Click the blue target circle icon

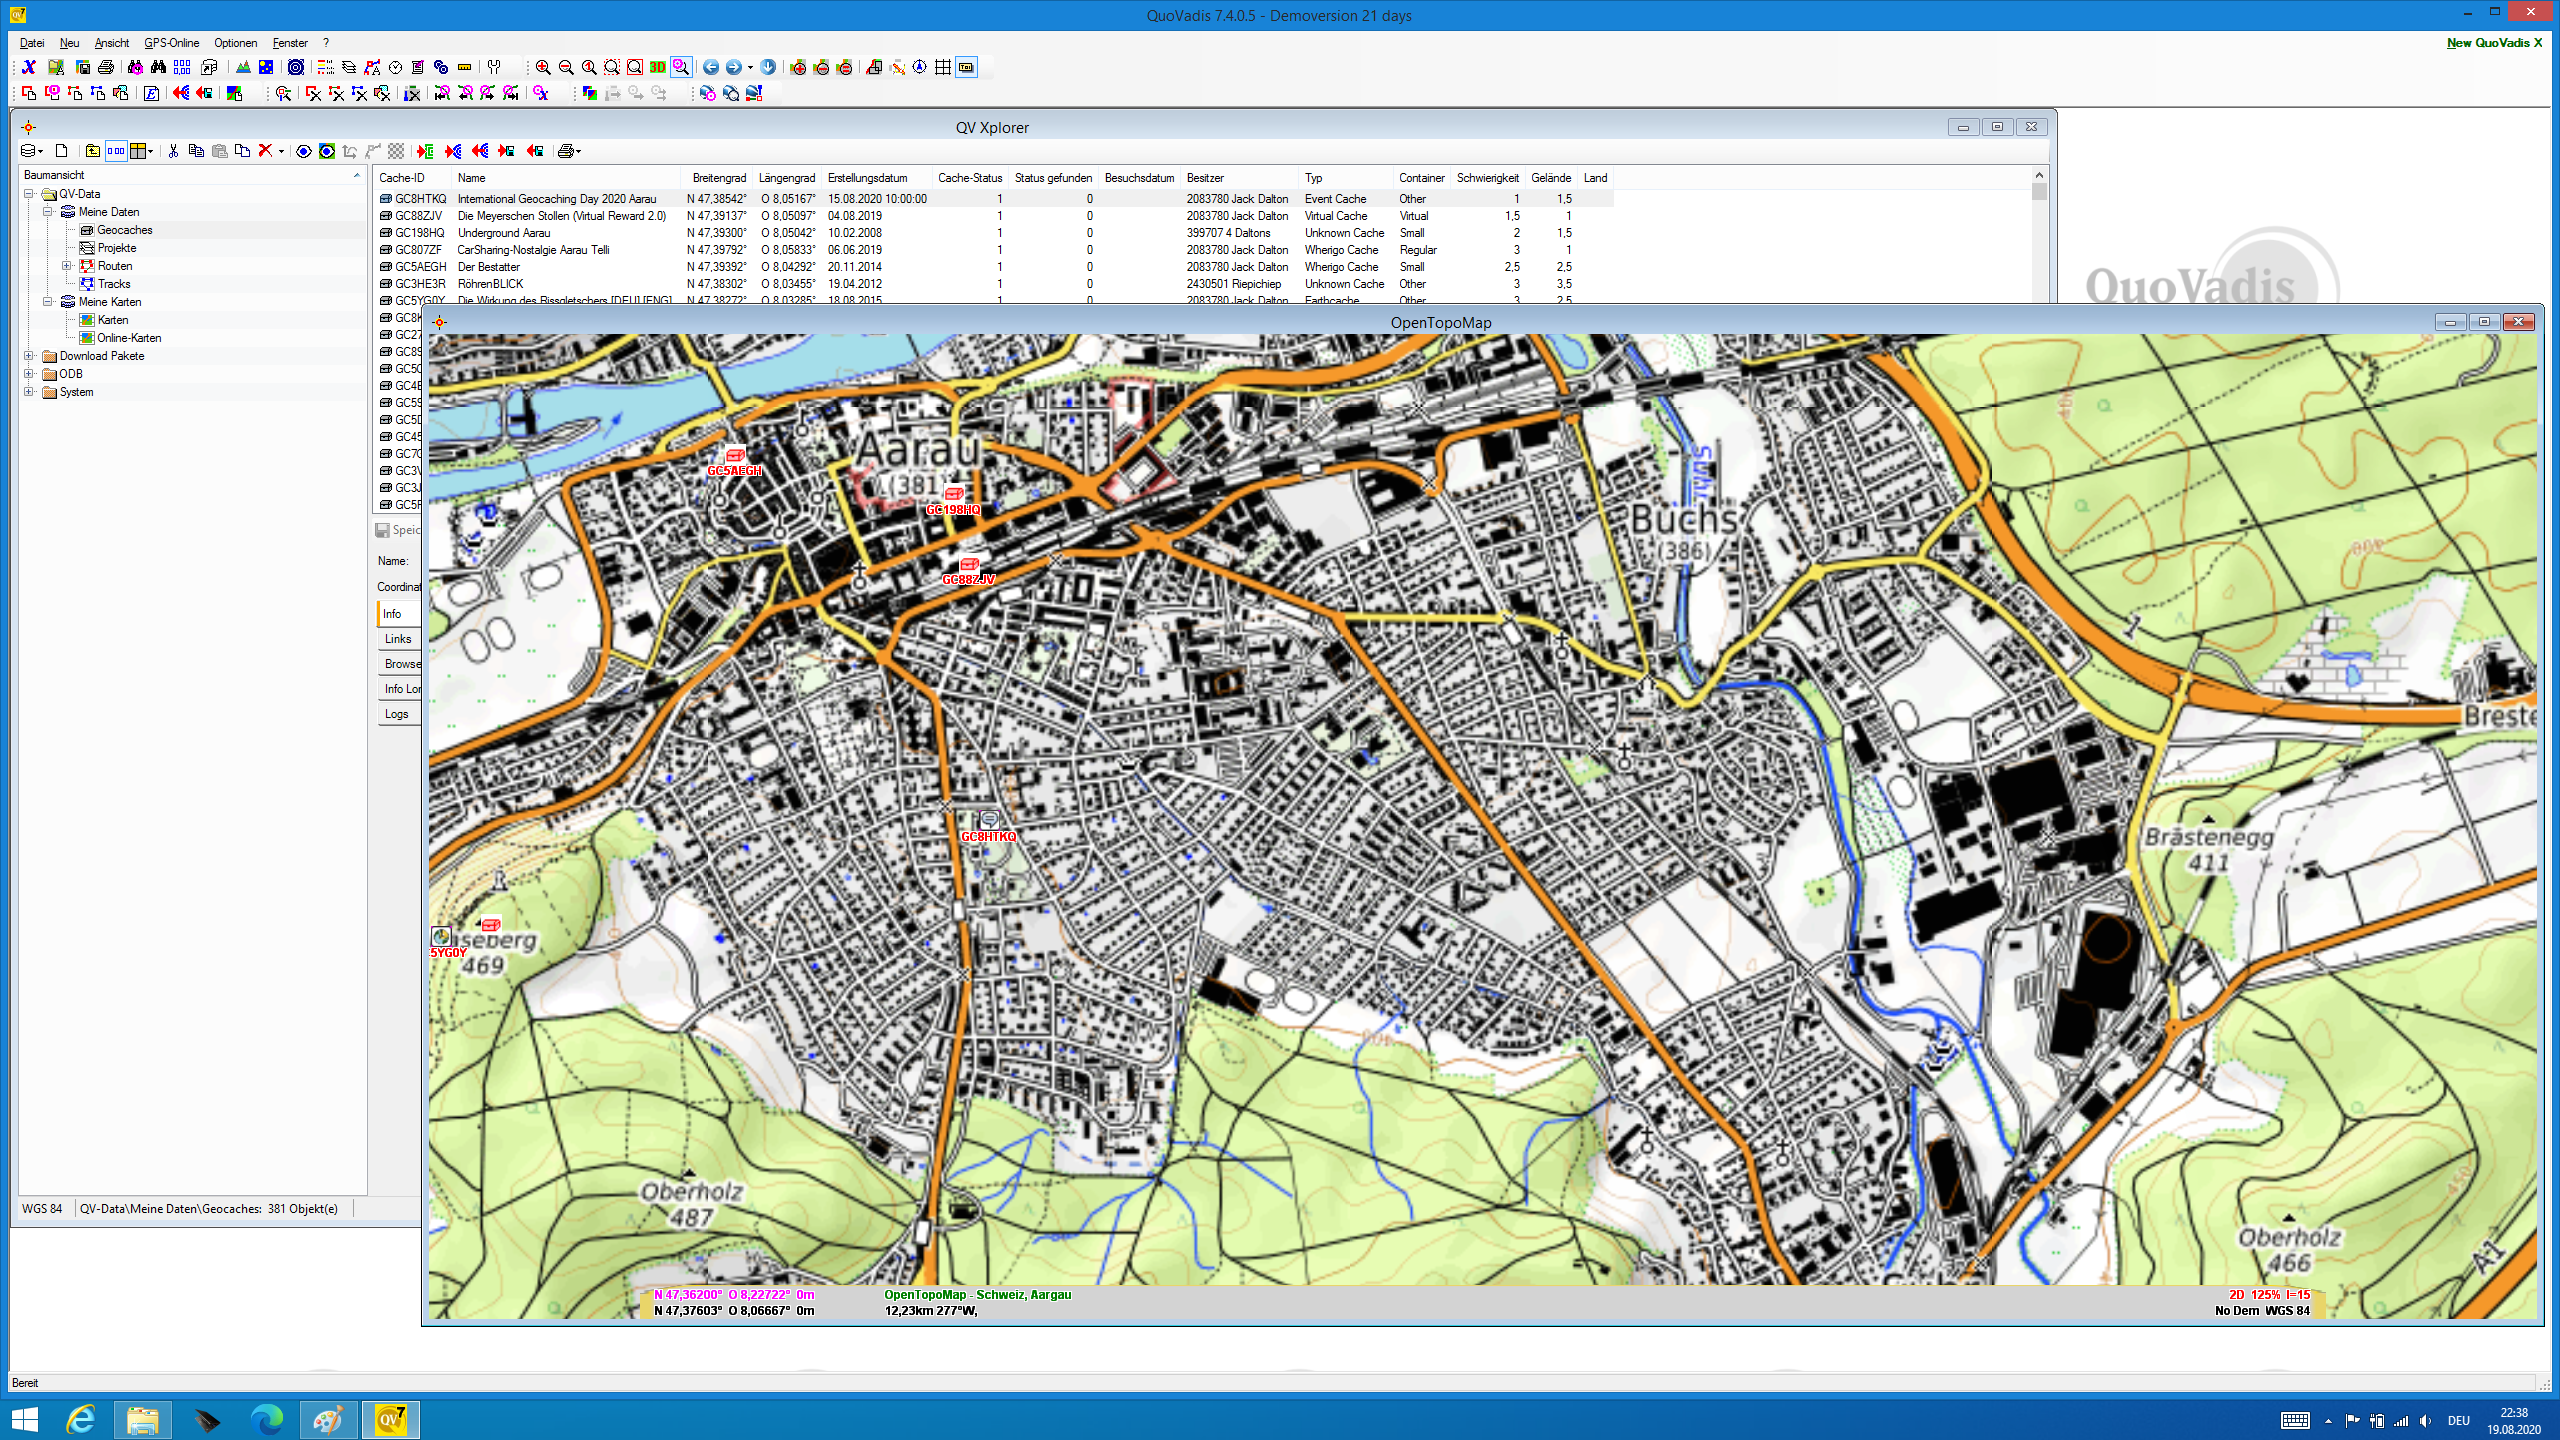pyautogui.click(x=296, y=67)
